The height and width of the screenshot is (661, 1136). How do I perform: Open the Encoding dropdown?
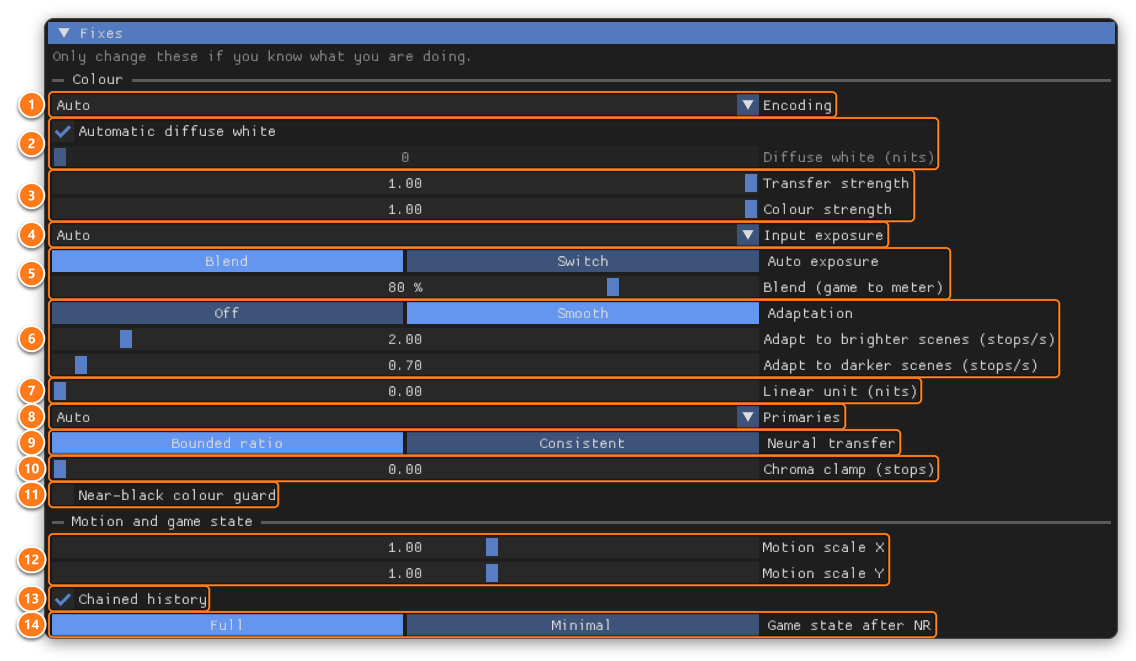tap(405, 105)
